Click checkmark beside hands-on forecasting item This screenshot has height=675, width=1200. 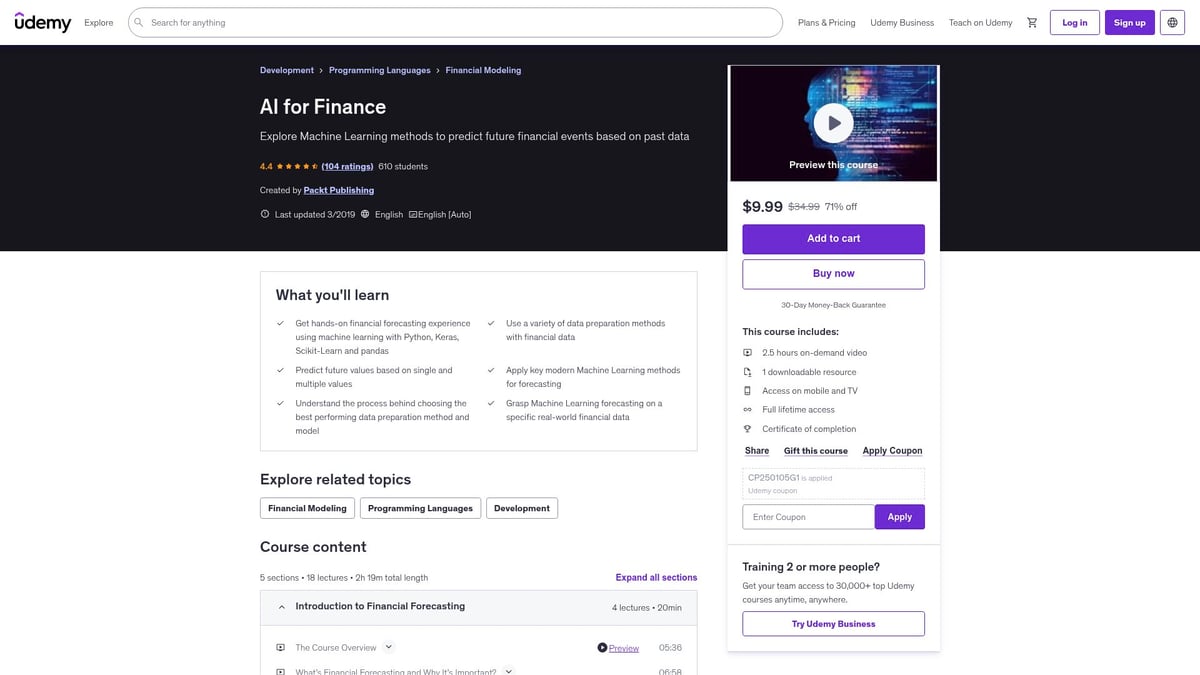[280, 323]
